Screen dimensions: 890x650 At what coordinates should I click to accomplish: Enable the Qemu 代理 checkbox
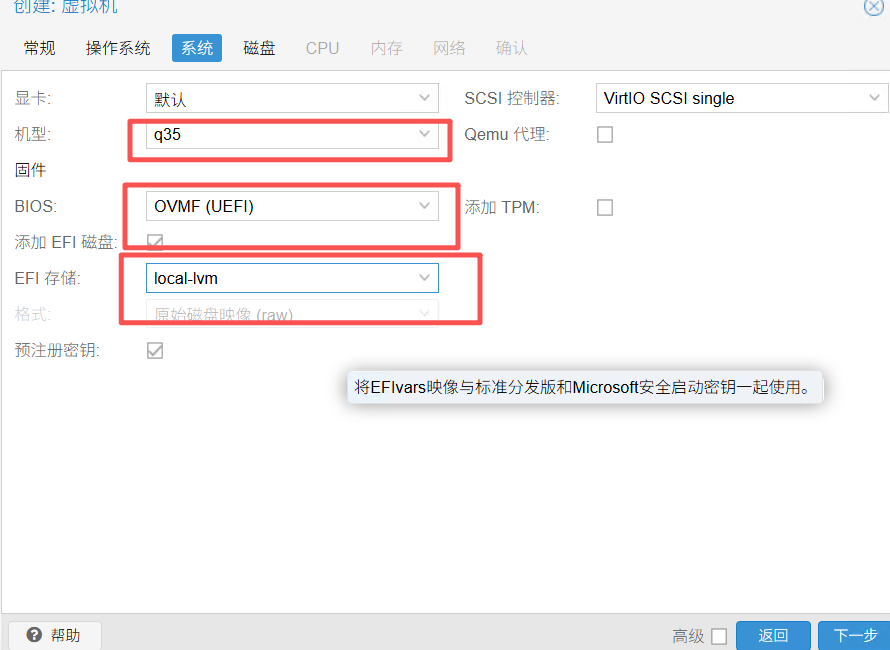pos(605,134)
